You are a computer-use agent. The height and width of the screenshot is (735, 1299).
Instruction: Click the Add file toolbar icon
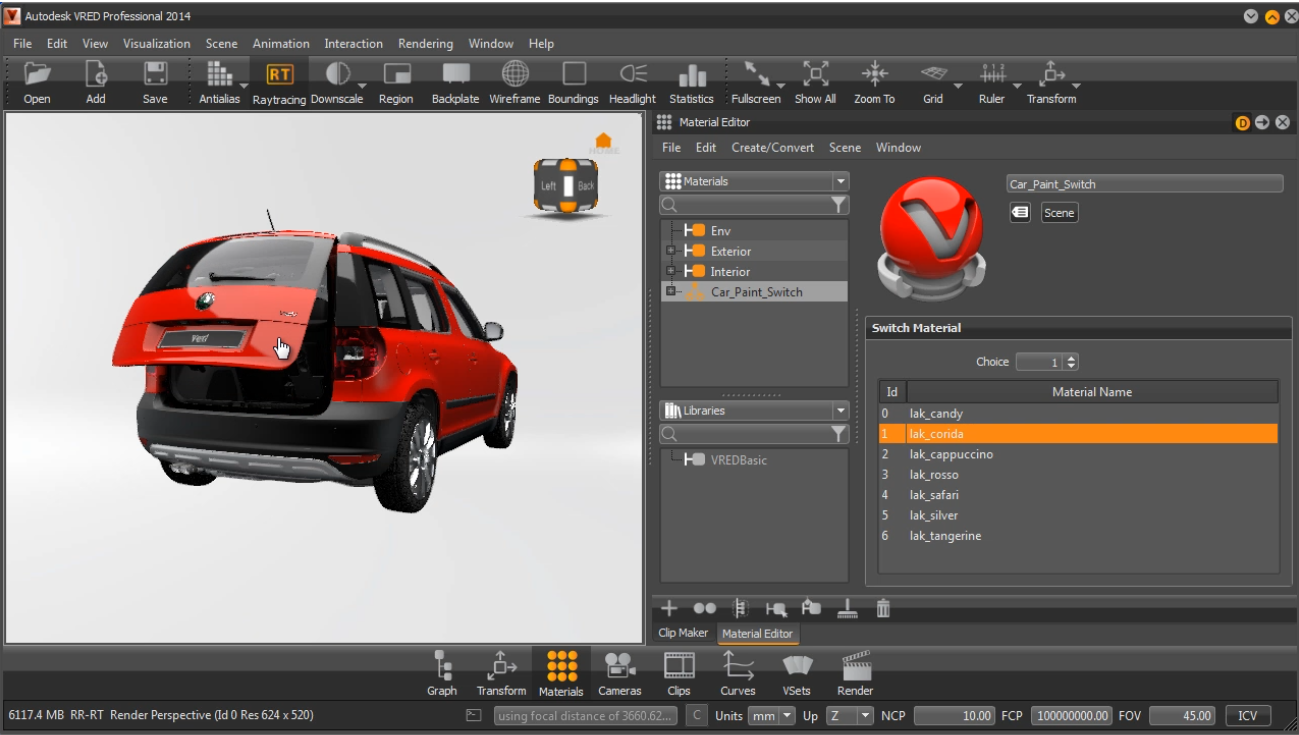pos(96,74)
